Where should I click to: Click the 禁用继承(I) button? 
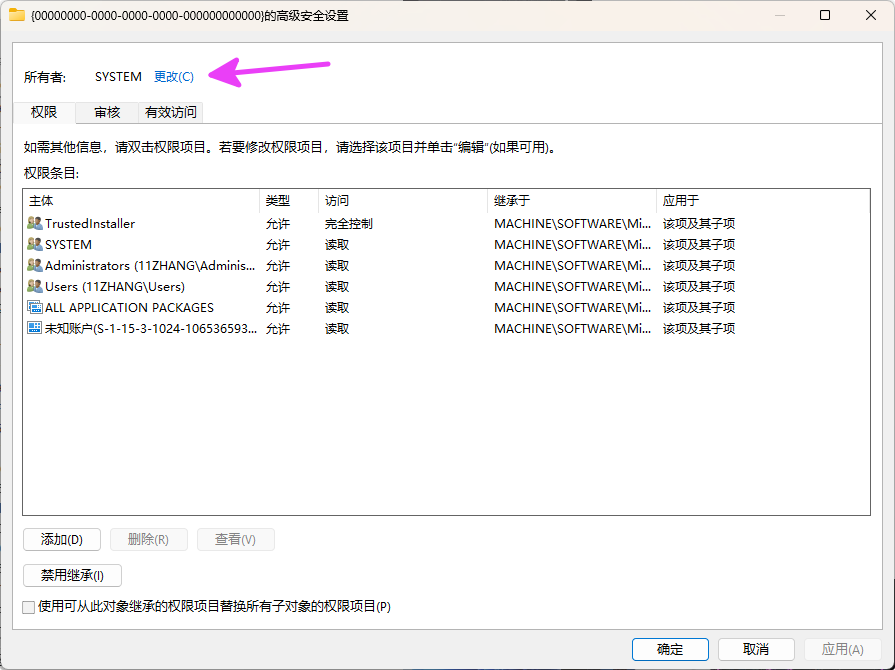pyautogui.click(x=72, y=575)
